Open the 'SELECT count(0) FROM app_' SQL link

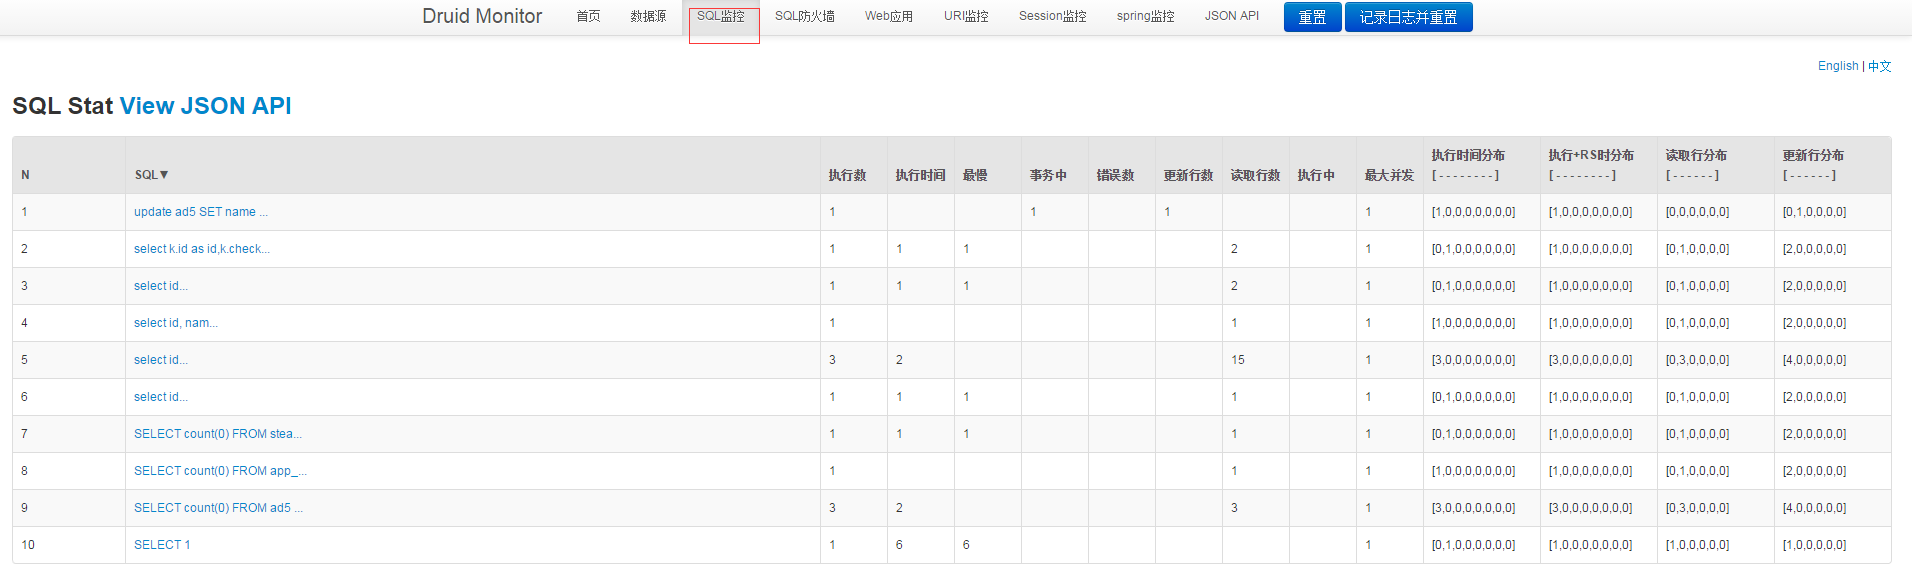(220, 471)
